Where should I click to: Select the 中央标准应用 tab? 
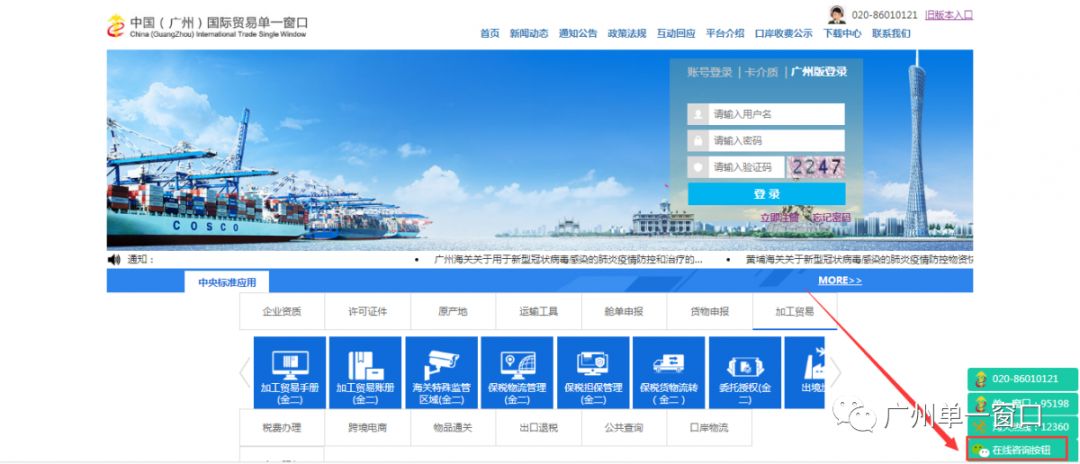227,282
